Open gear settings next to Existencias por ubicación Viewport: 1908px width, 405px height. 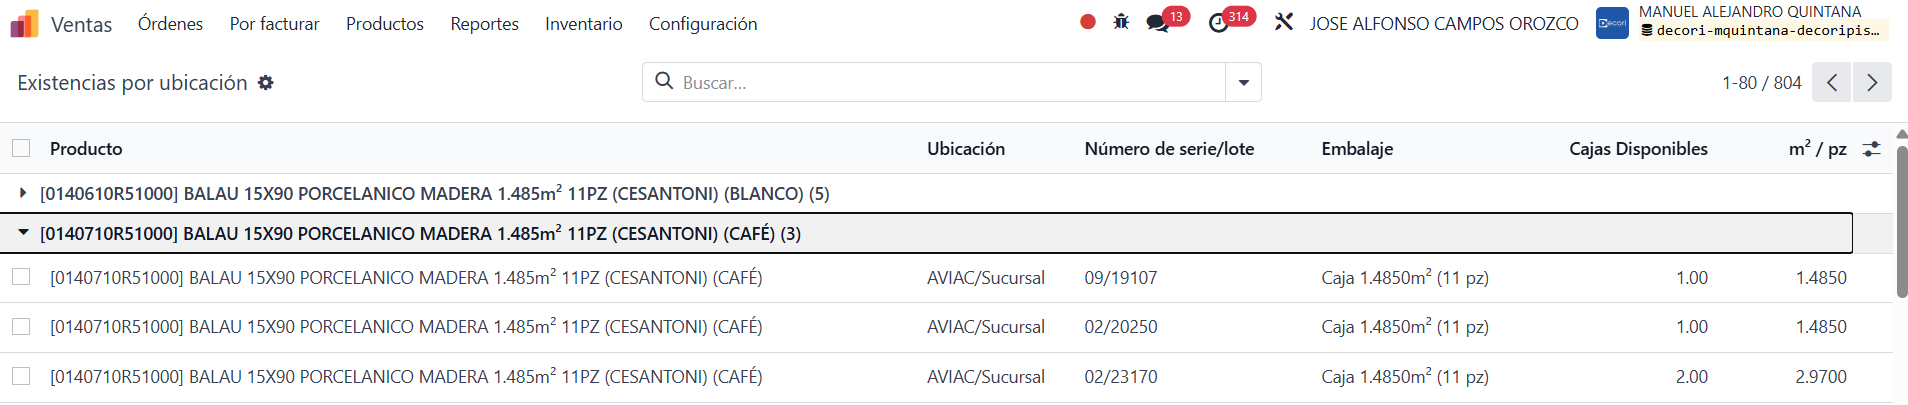[265, 83]
